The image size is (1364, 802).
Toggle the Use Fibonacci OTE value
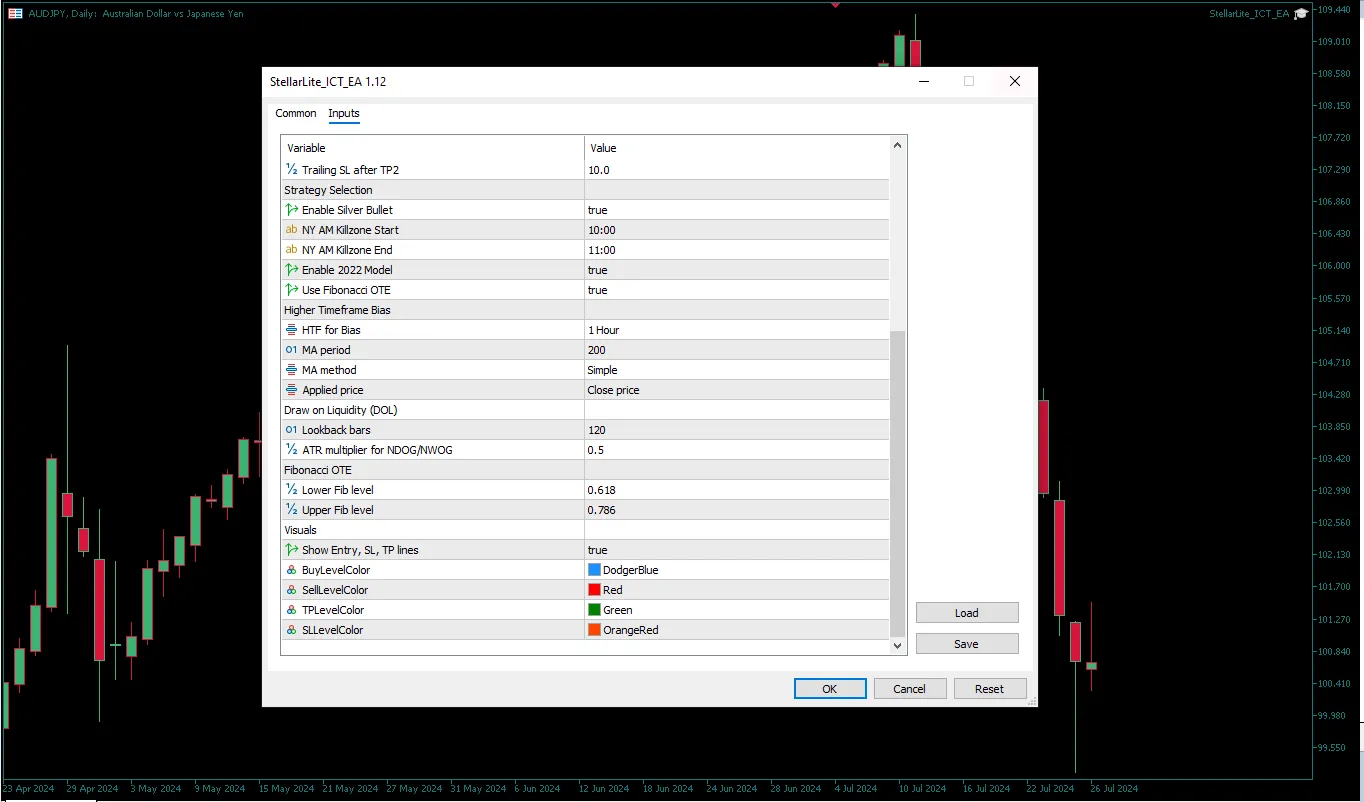click(x=736, y=290)
